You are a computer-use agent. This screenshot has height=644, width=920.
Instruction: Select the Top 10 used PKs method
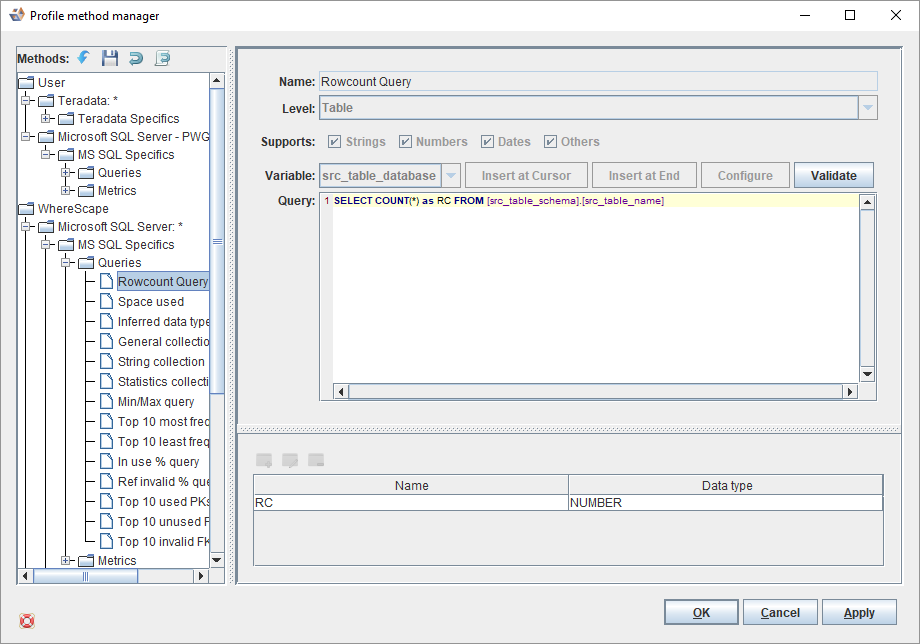point(163,501)
